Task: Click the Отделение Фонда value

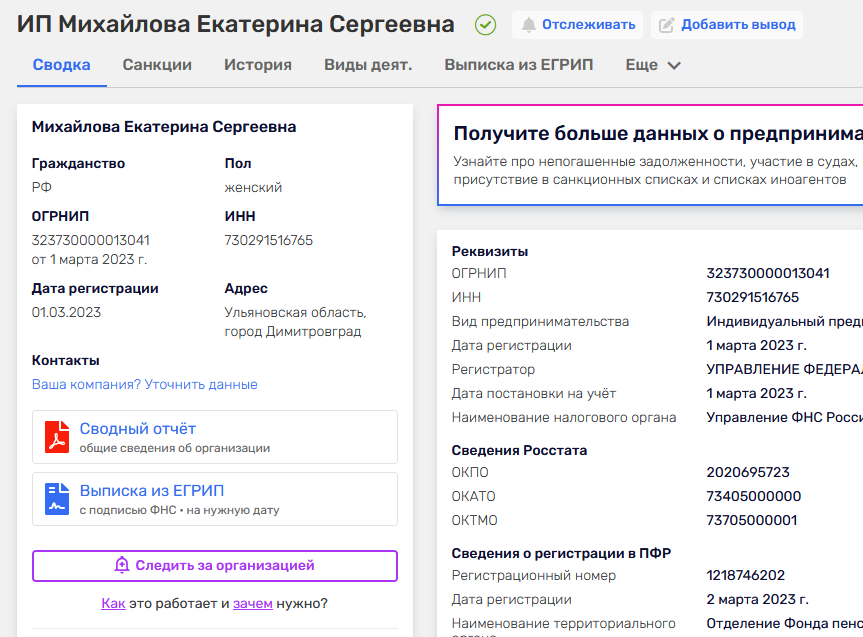Action: click(x=784, y=623)
